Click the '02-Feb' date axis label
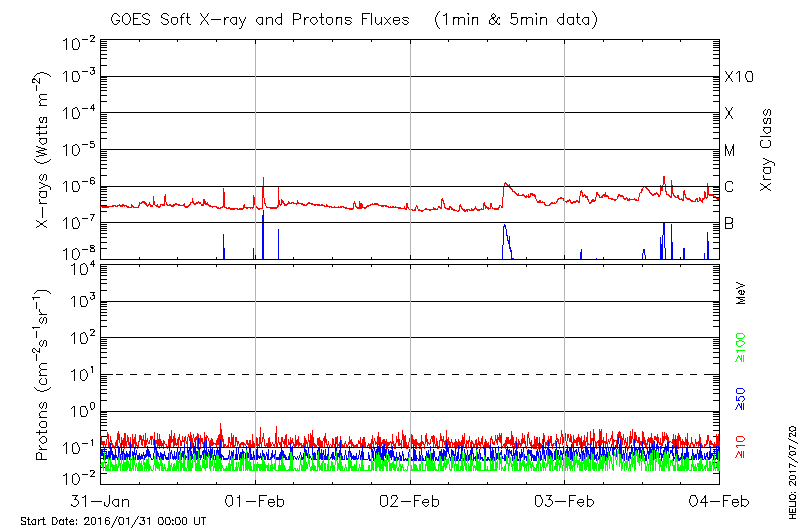The height and width of the screenshot is (530, 800). (410, 500)
